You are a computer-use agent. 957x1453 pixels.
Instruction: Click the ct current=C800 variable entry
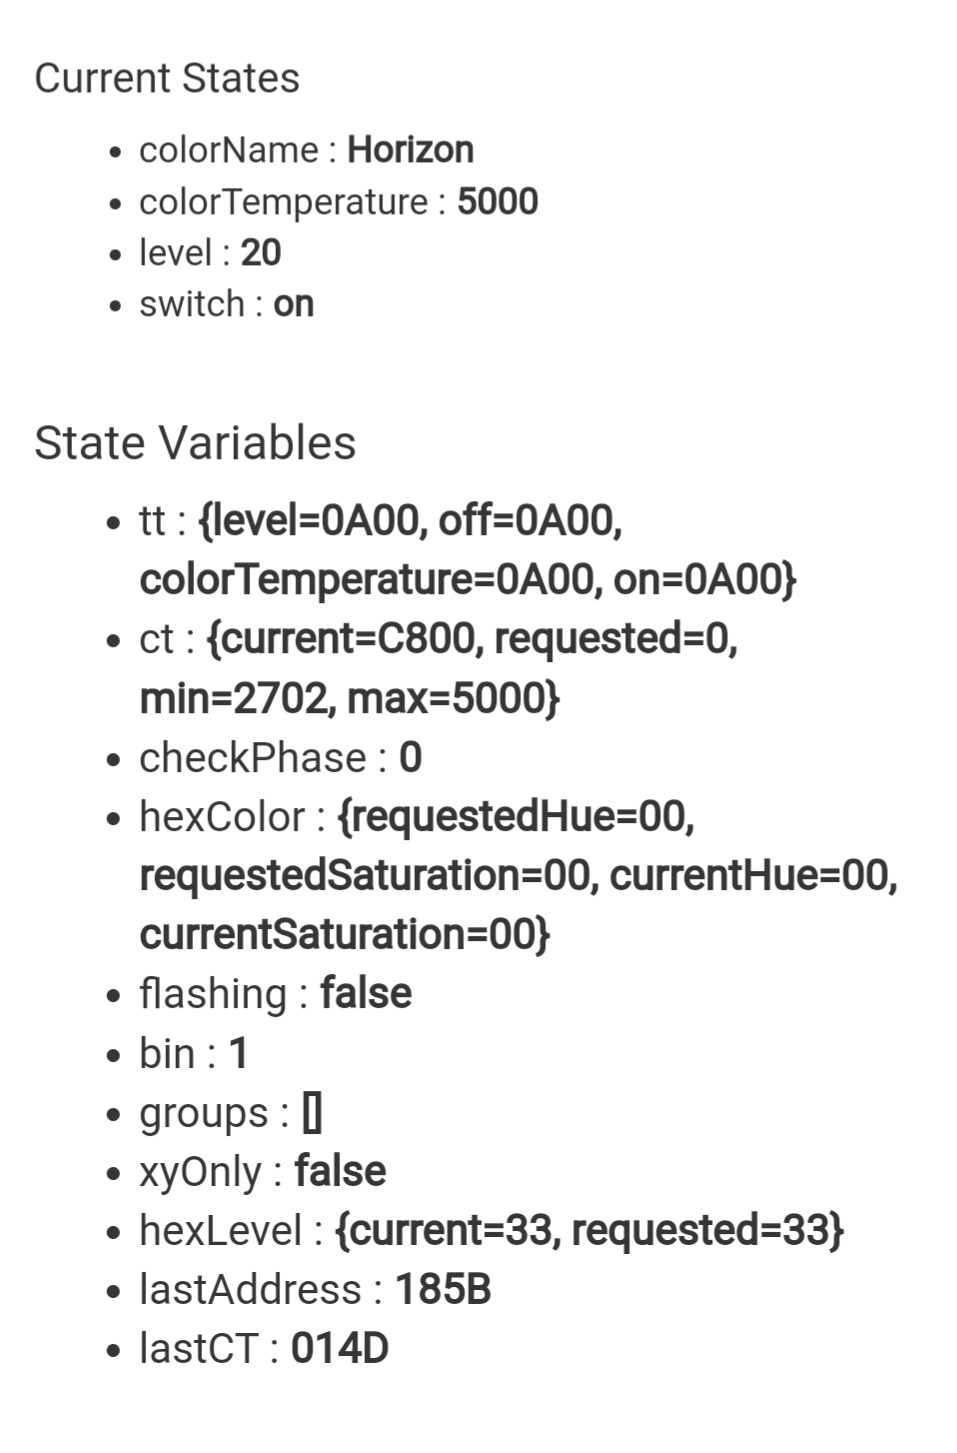[439, 667]
